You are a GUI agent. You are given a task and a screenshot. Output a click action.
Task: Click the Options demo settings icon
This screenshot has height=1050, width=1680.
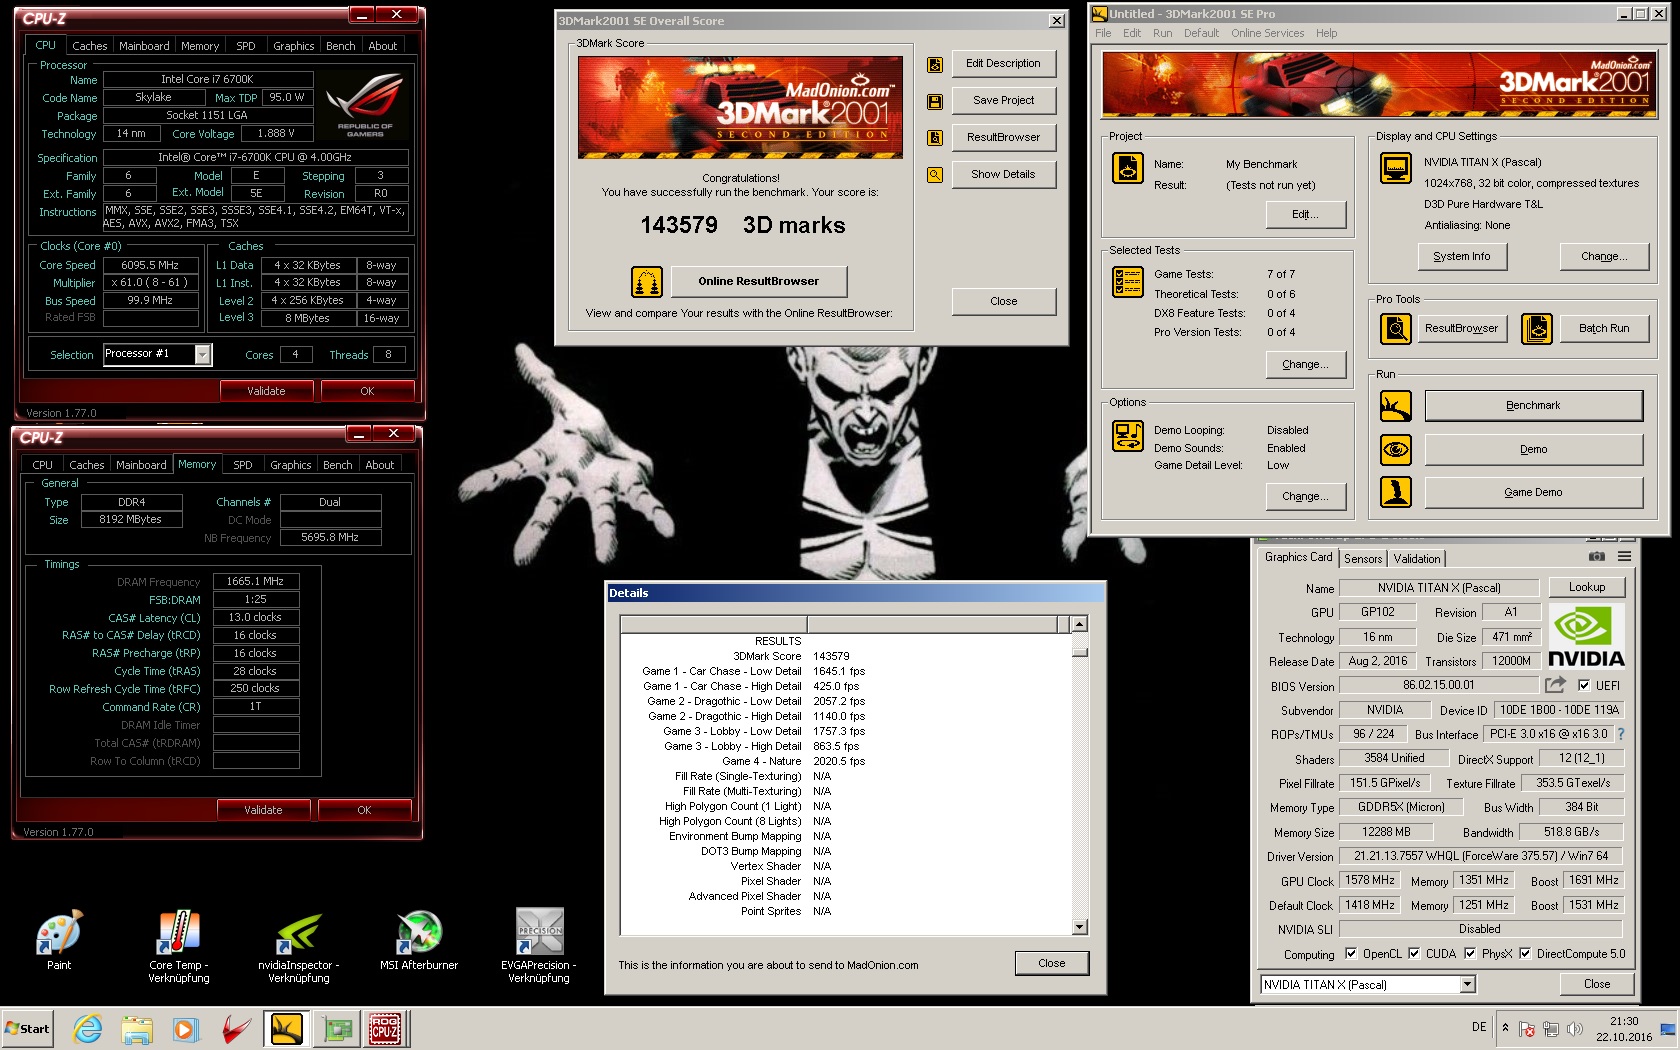pyautogui.click(x=1128, y=436)
